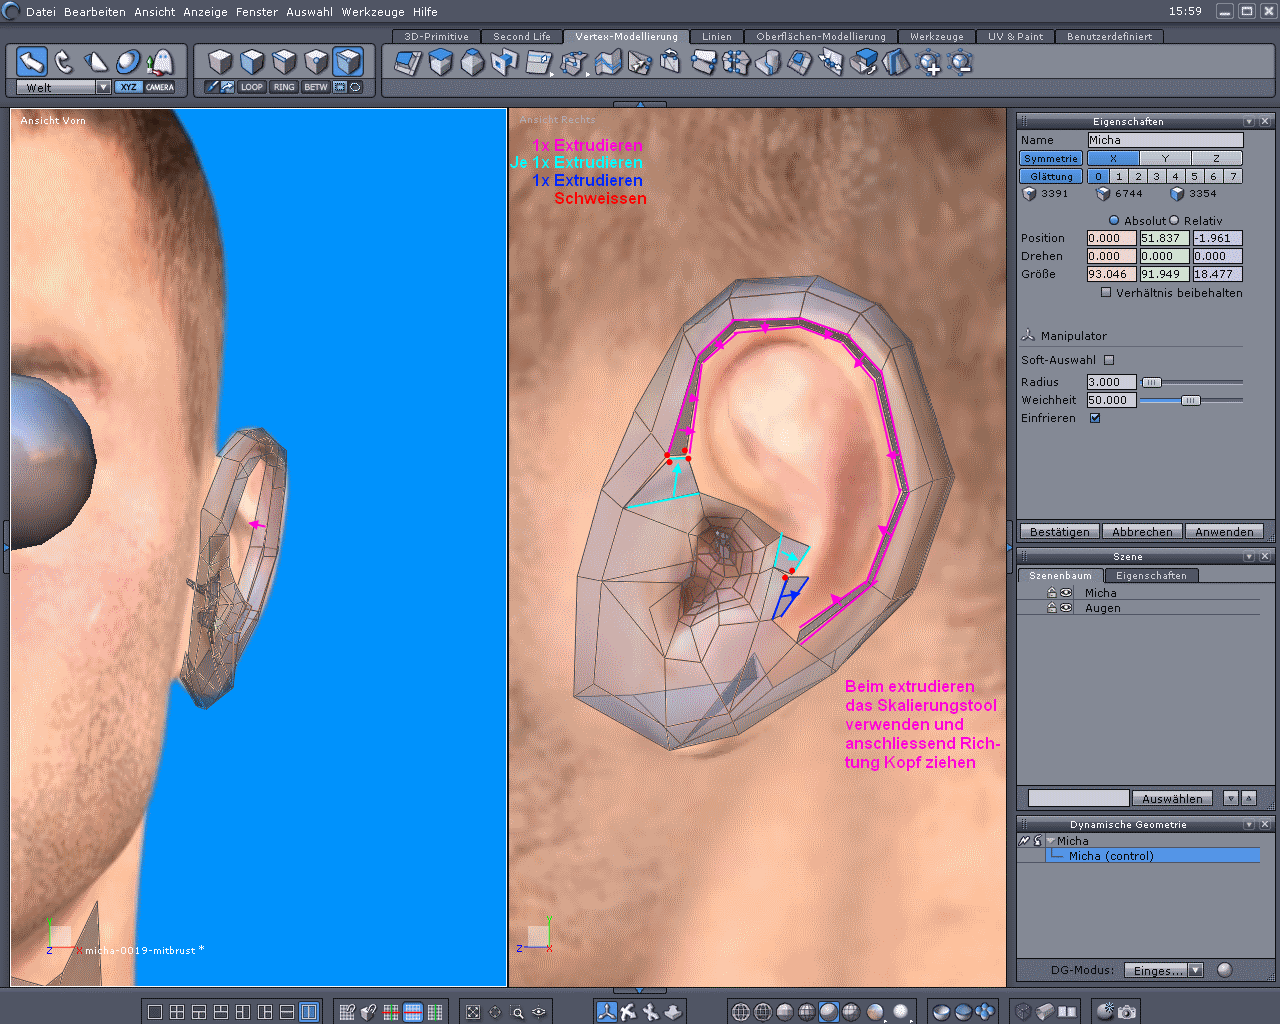Select Micha (control) in Dynamische Geometrie
1280x1024 pixels.
tap(1153, 856)
